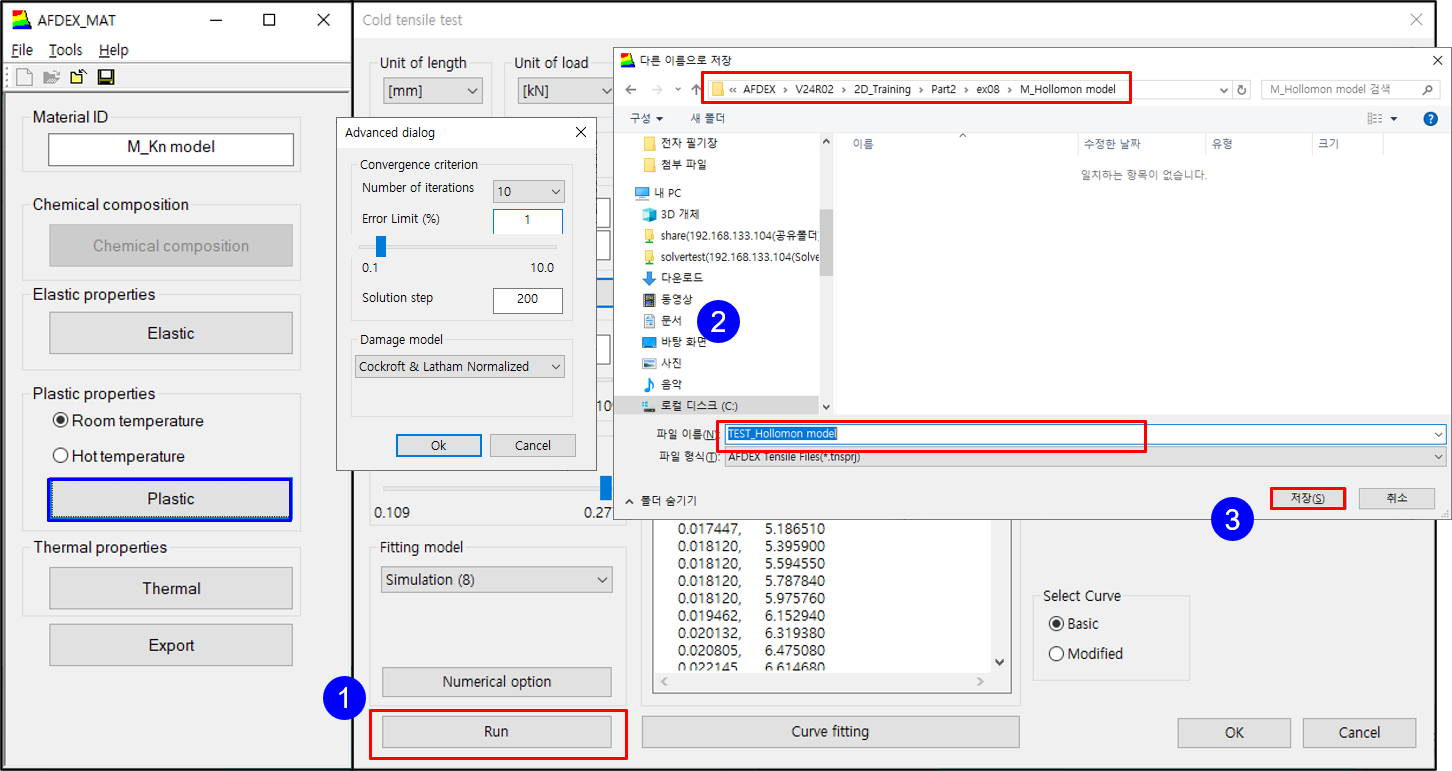This screenshot has width=1452, height=771.
Task: Collapse folders with 폴더 숨기기
Action: [x=661, y=501]
